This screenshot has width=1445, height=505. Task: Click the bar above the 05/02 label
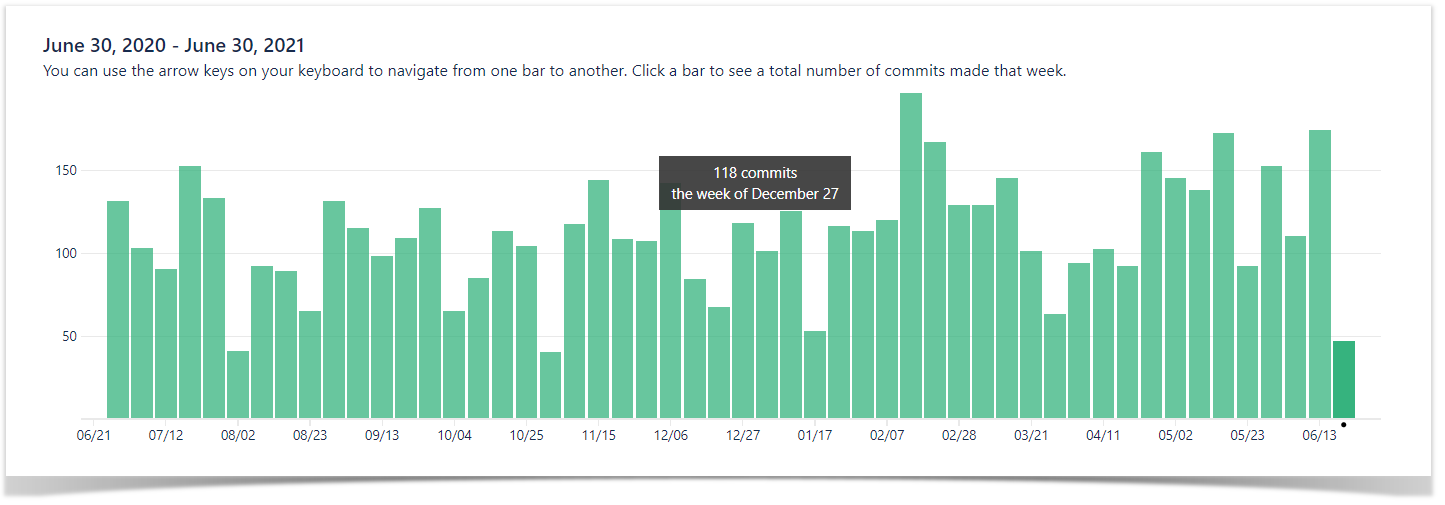[x=1175, y=298]
